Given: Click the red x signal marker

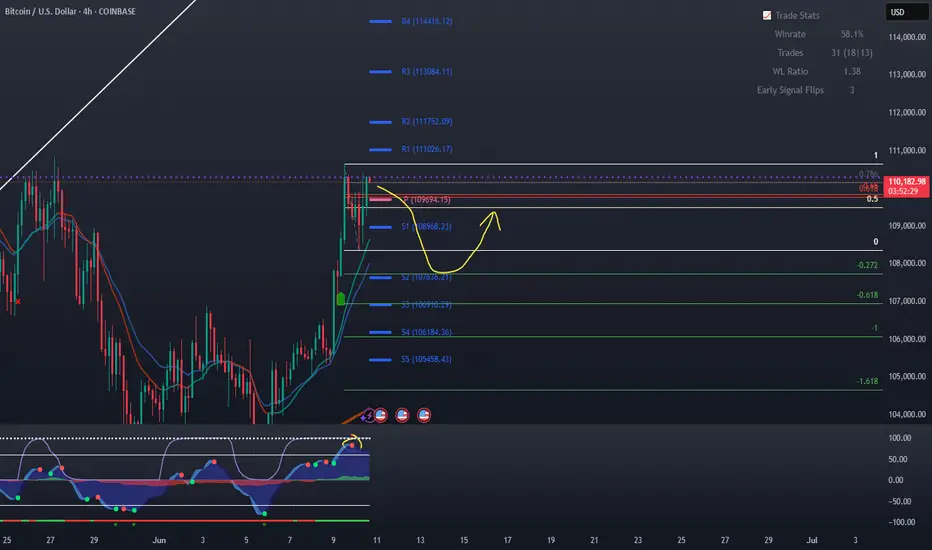Looking at the screenshot, I should (18, 301).
